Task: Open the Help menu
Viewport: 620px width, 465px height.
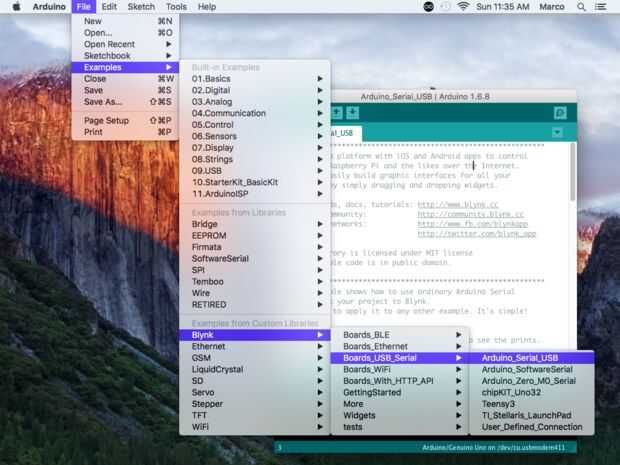Action: point(207,7)
